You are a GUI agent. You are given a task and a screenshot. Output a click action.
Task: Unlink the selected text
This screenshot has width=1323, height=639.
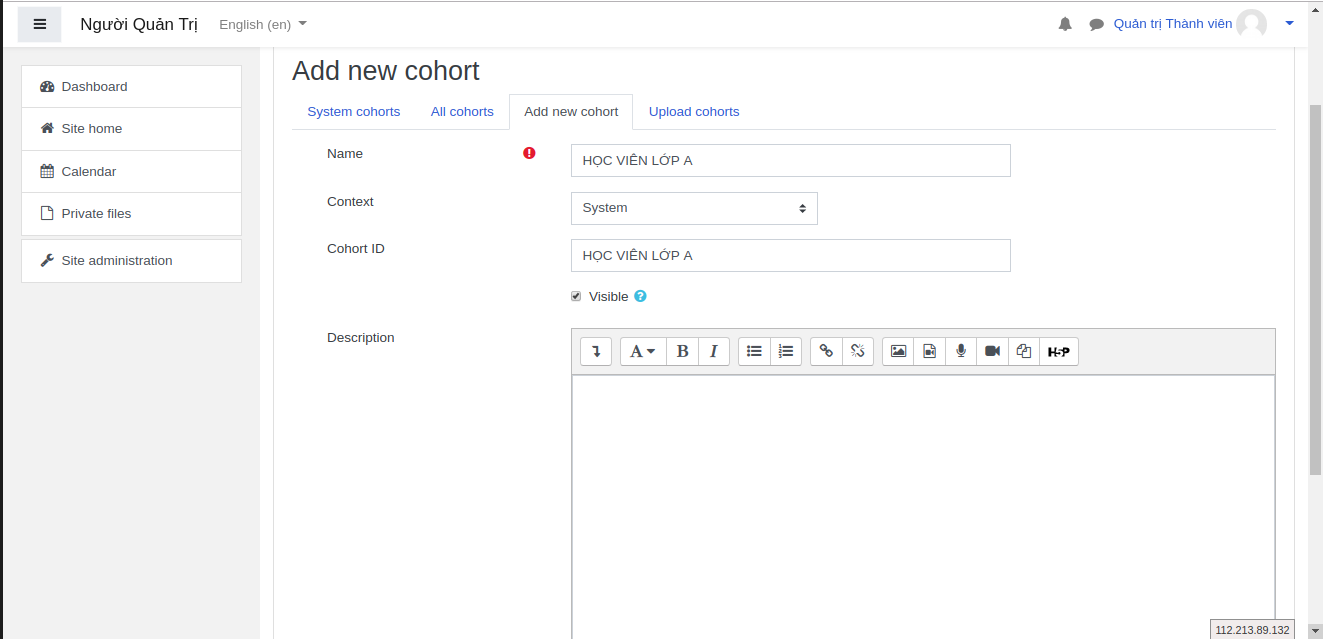point(858,351)
